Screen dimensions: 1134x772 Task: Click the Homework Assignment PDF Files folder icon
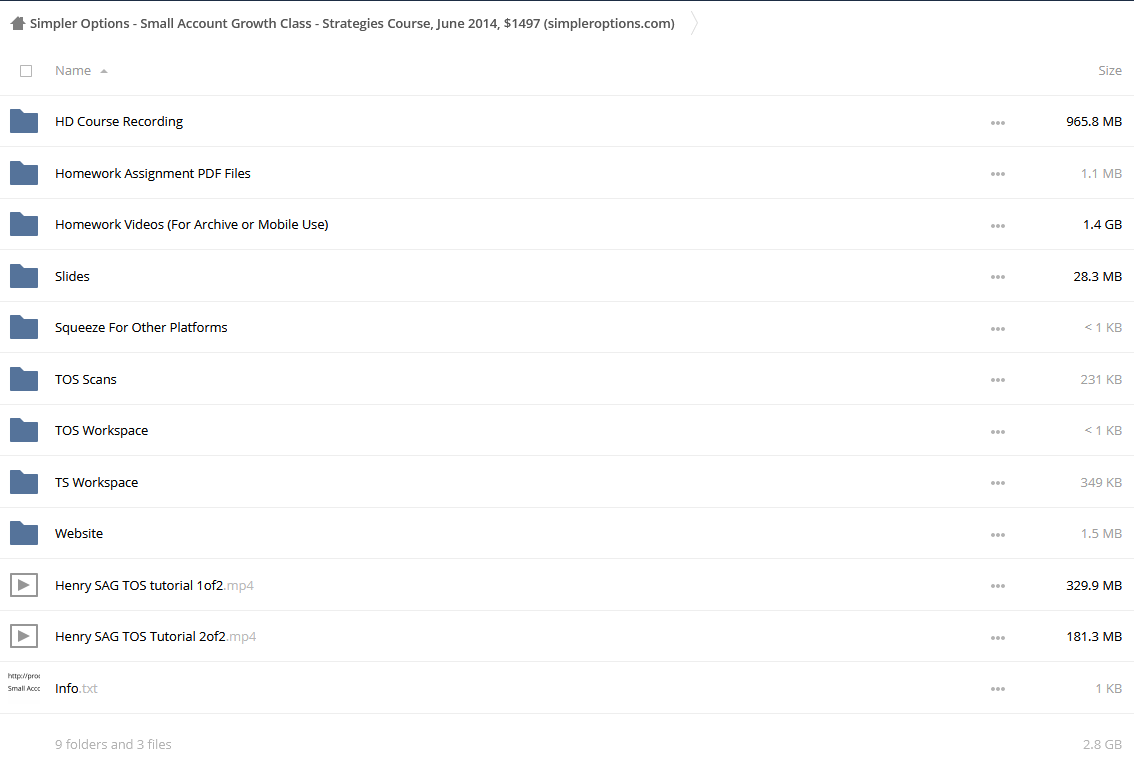tap(24, 173)
